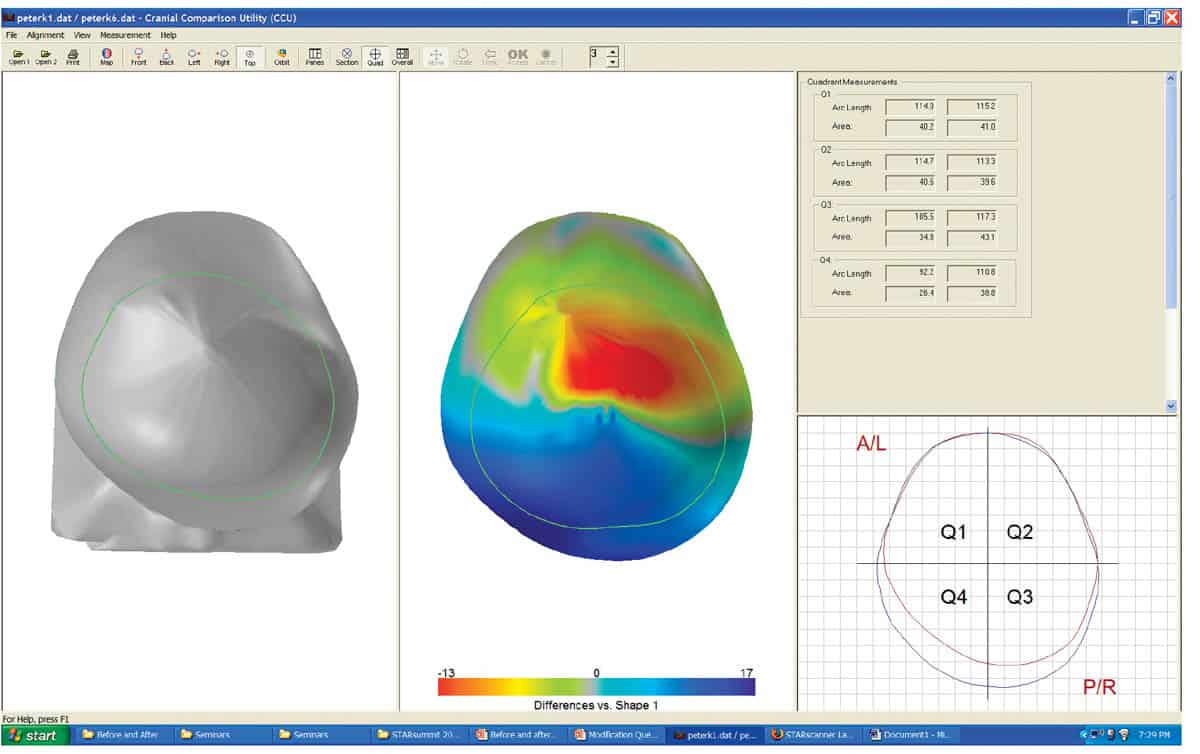Open the Section measurement tool
This screenshot has width=1200, height=754.
[346, 56]
